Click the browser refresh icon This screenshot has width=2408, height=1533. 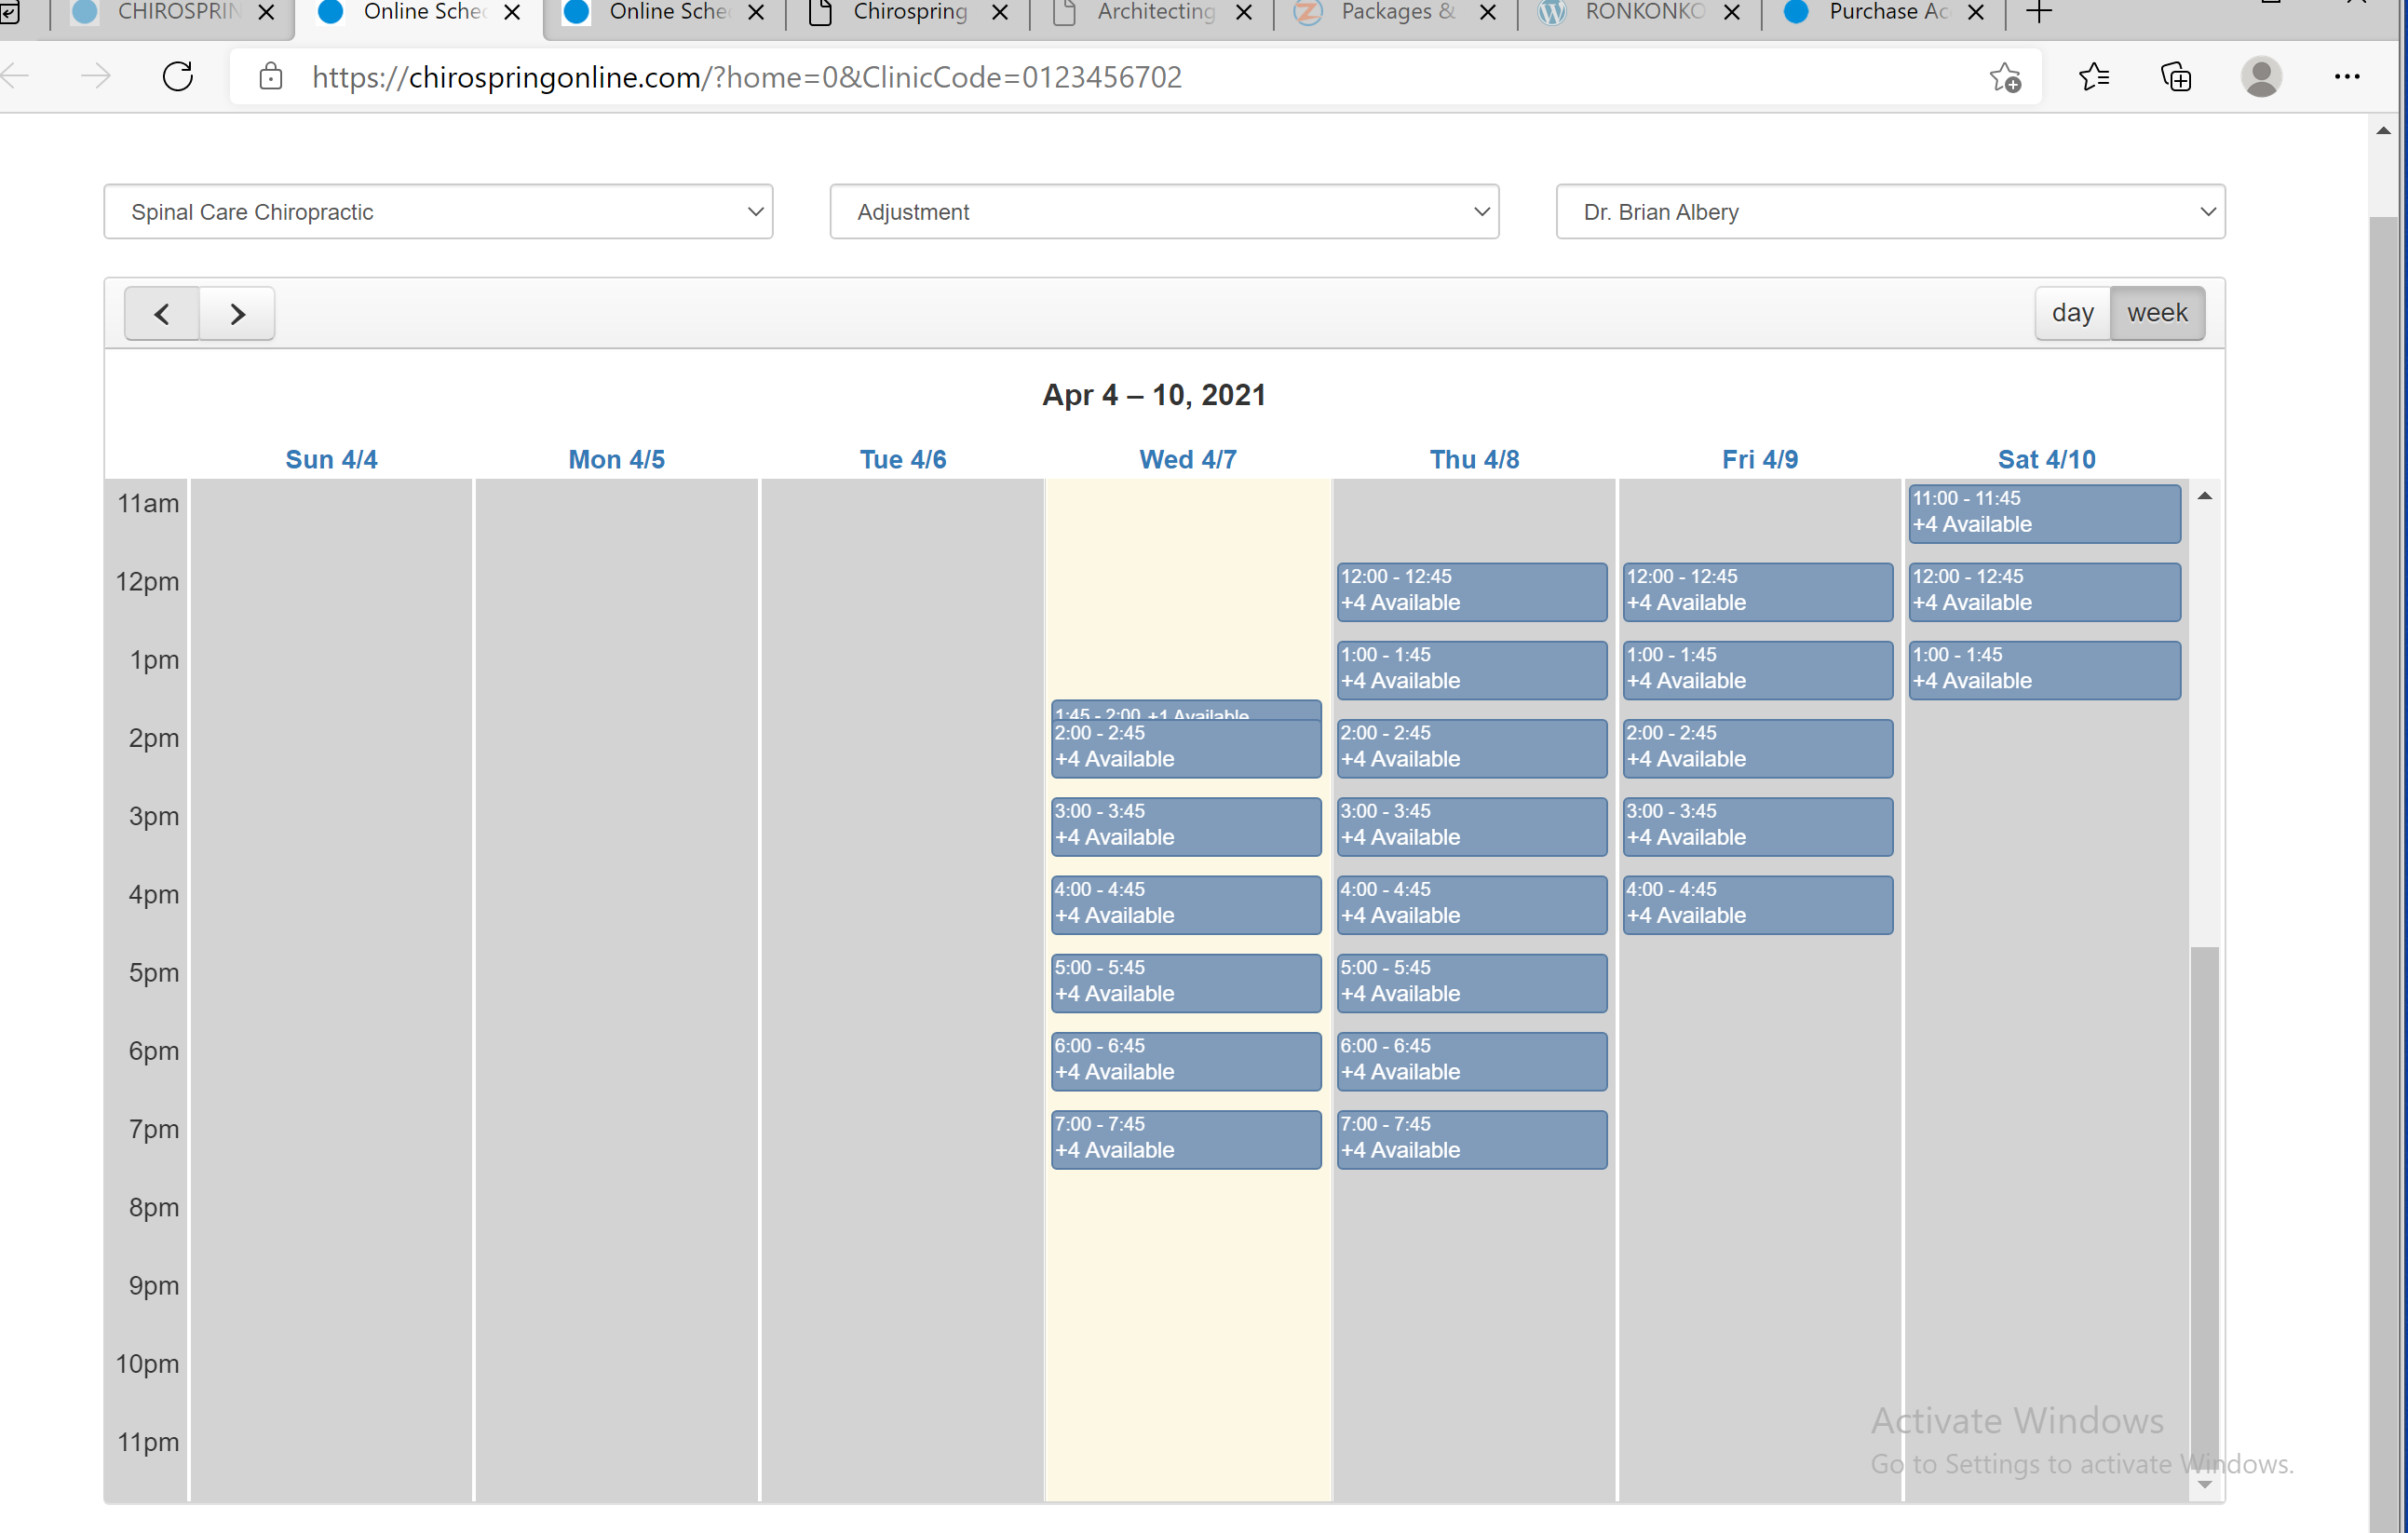[x=178, y=77]
